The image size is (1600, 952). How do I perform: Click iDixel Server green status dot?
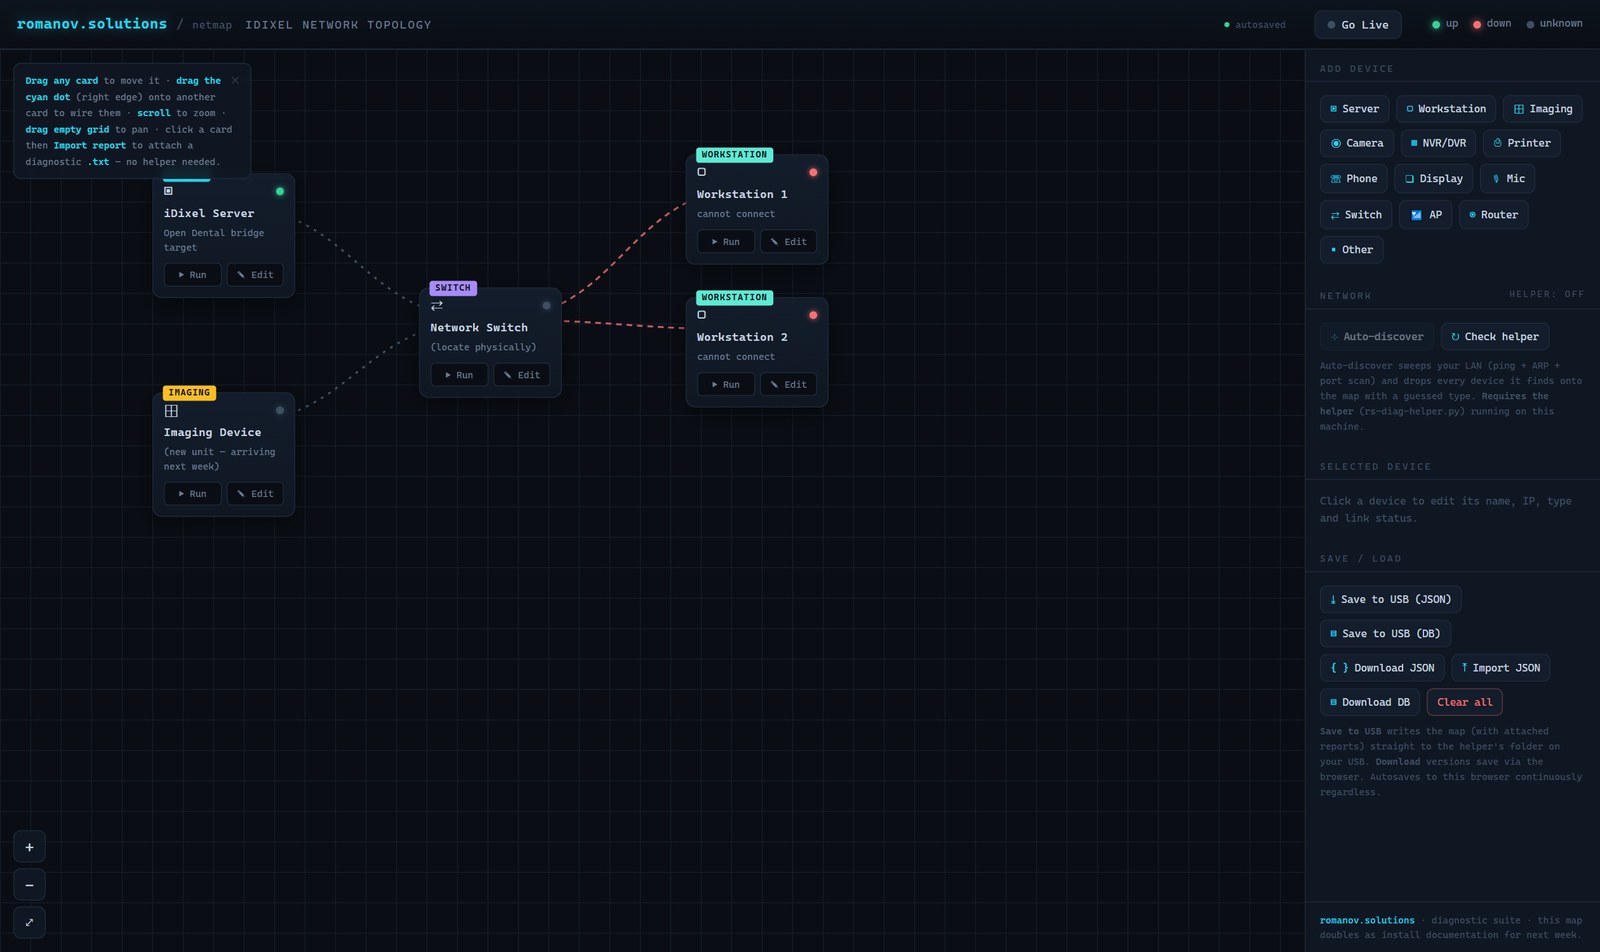tap(280, 191)
